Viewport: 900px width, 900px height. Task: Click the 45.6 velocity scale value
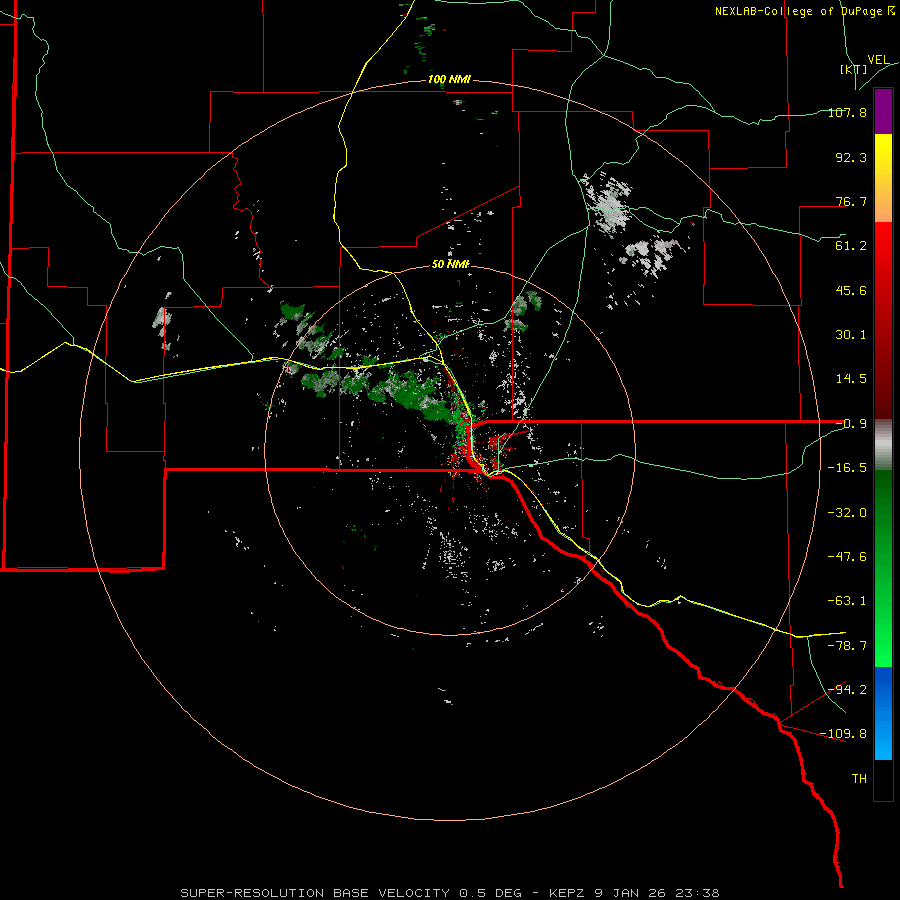[851, 290]
